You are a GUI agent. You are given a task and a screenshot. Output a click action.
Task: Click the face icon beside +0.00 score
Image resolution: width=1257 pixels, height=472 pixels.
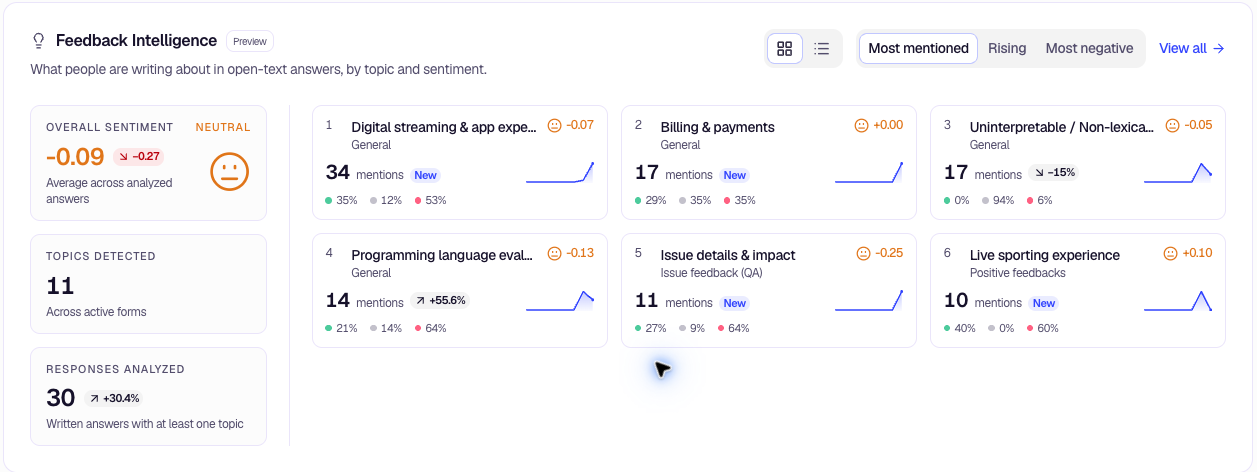coord(861,126)
